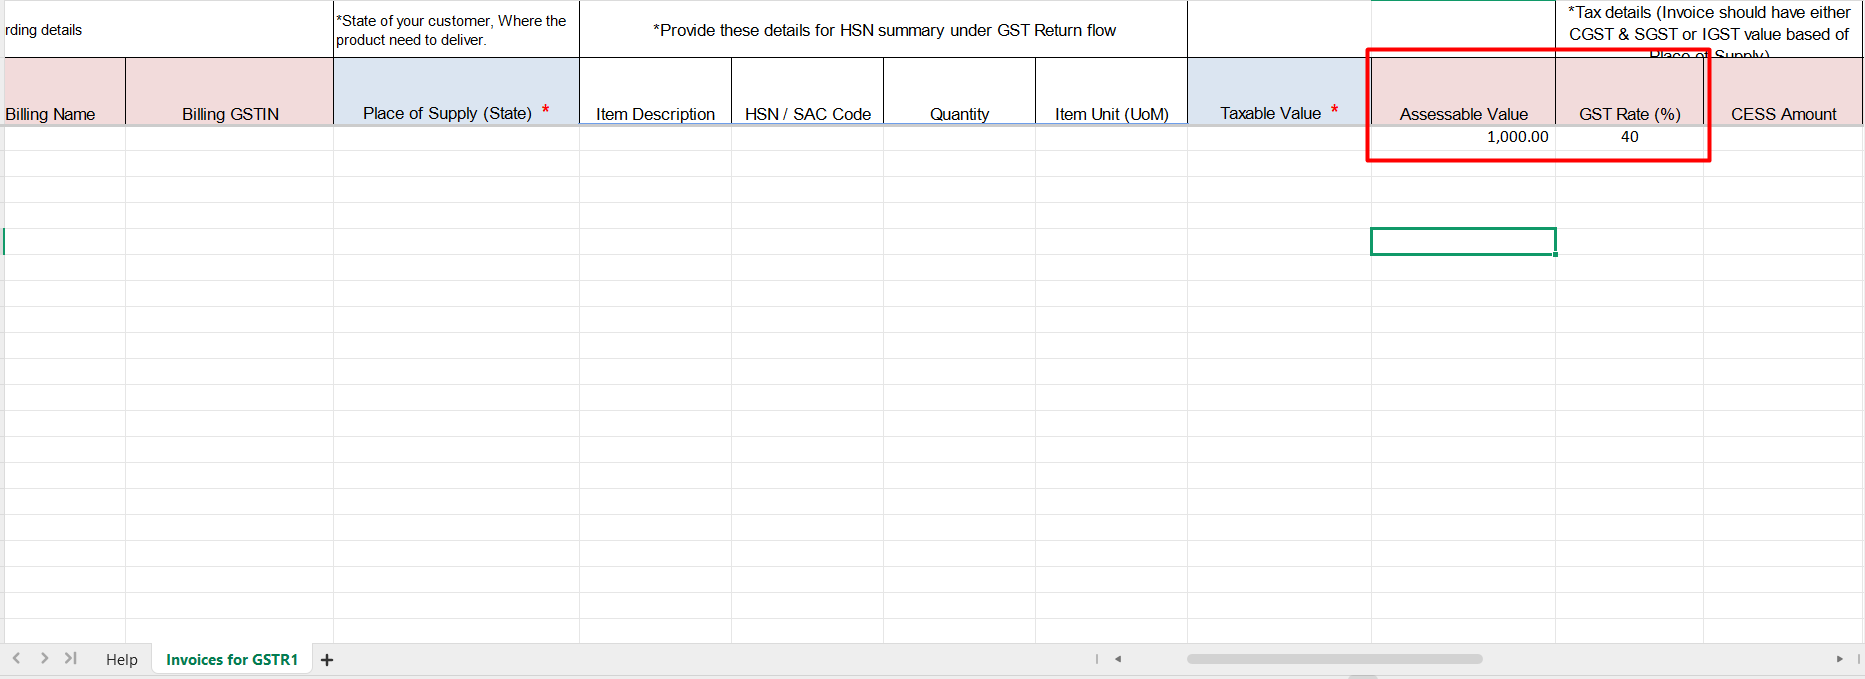Select the Place of Supply (State) header
The height and width of the screenshot is (679, 1865).
click(456, 93)
